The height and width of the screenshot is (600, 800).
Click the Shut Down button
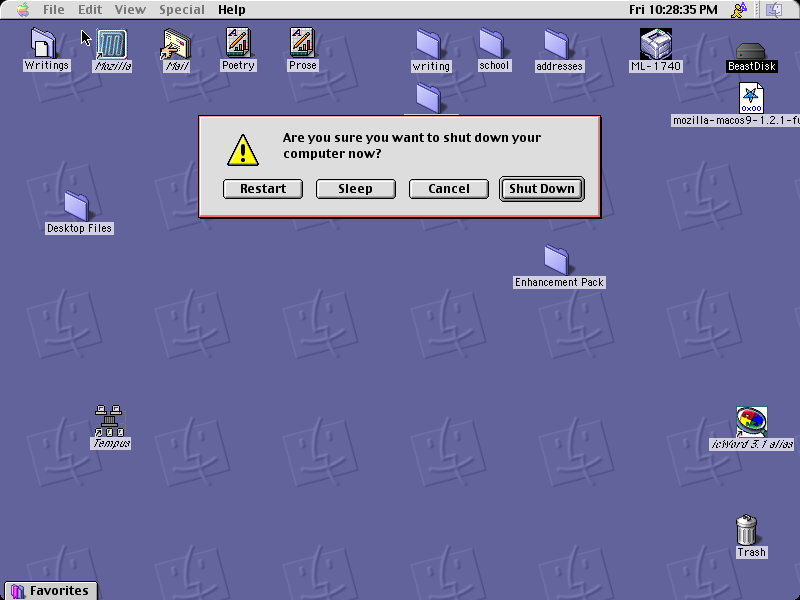[542, 189]
